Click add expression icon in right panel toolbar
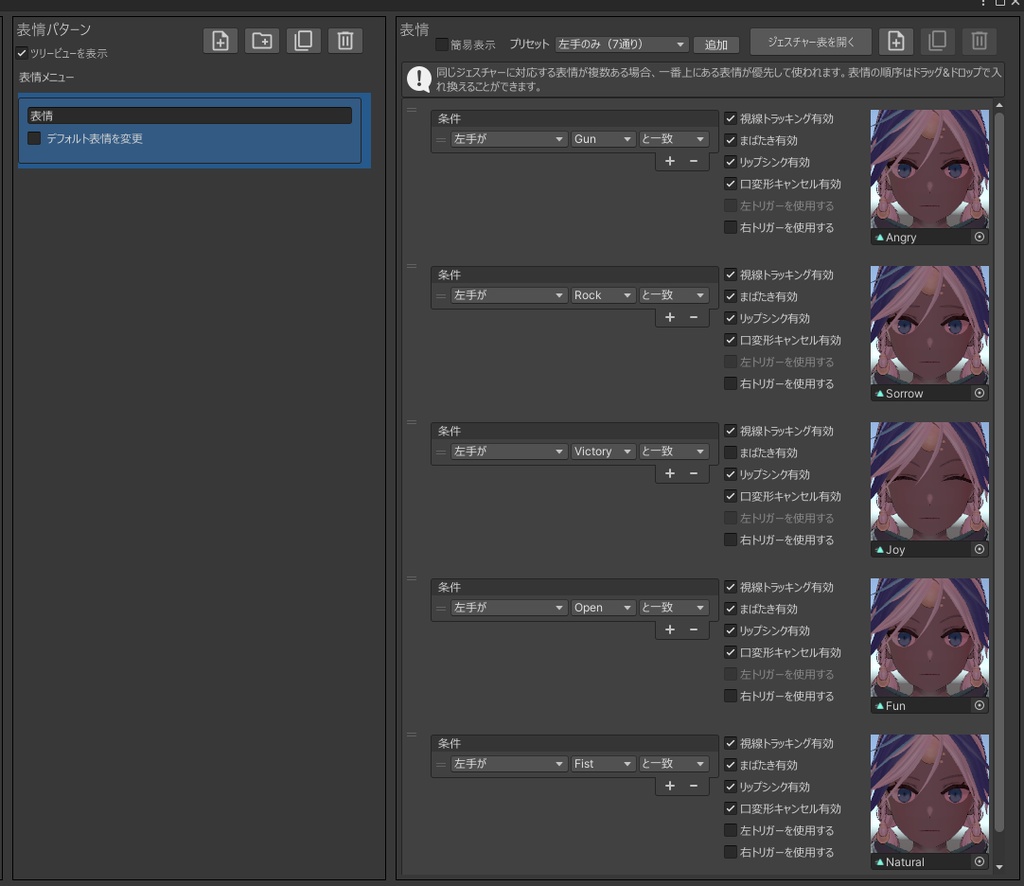The height and width of the screenshot is (886, 1024). click(896, 41)
